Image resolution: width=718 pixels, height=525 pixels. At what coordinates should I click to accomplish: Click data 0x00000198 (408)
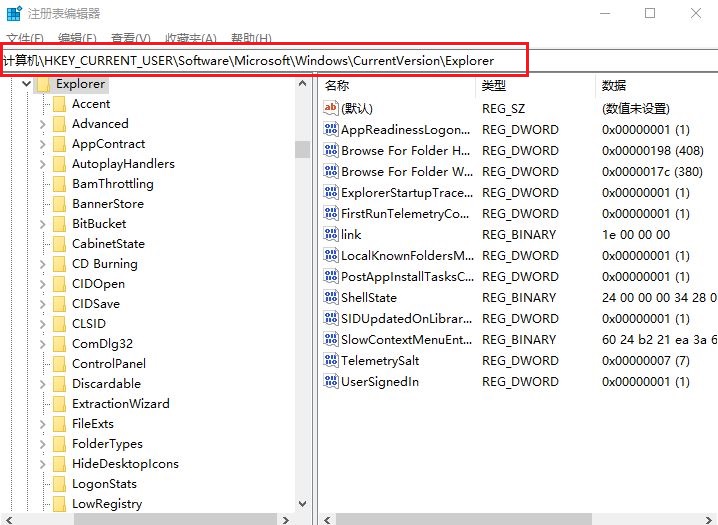(x=653, y=151)
